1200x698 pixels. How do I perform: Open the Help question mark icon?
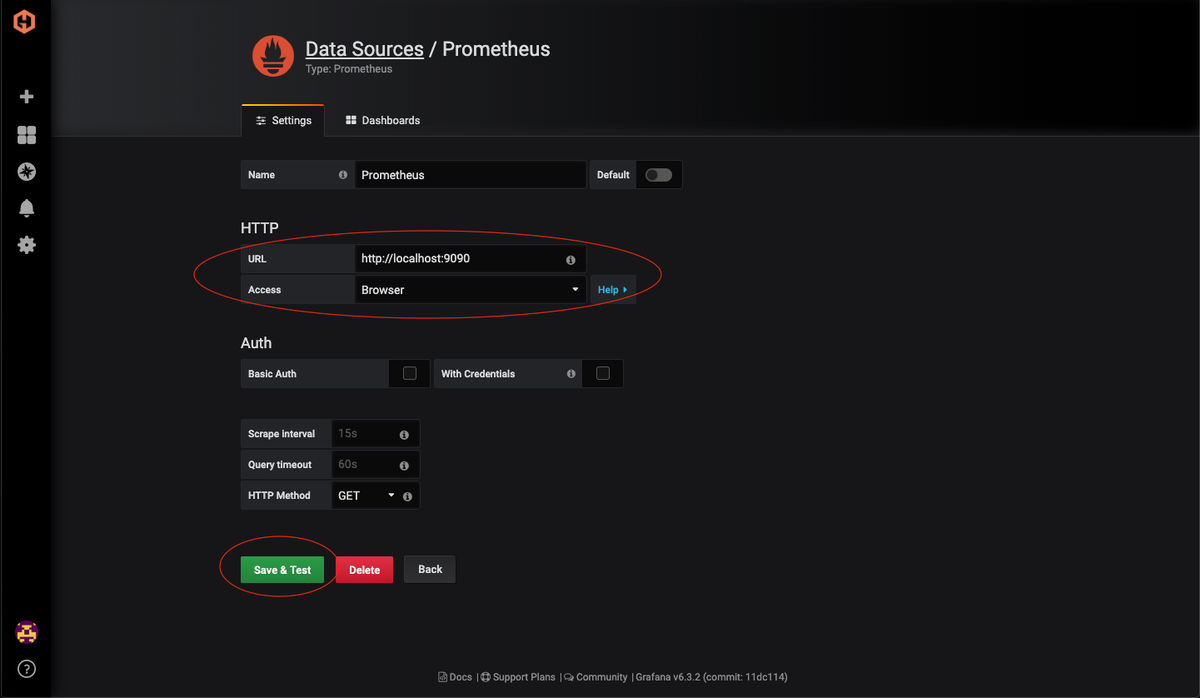pyautogui.click(x=27, y=668)
